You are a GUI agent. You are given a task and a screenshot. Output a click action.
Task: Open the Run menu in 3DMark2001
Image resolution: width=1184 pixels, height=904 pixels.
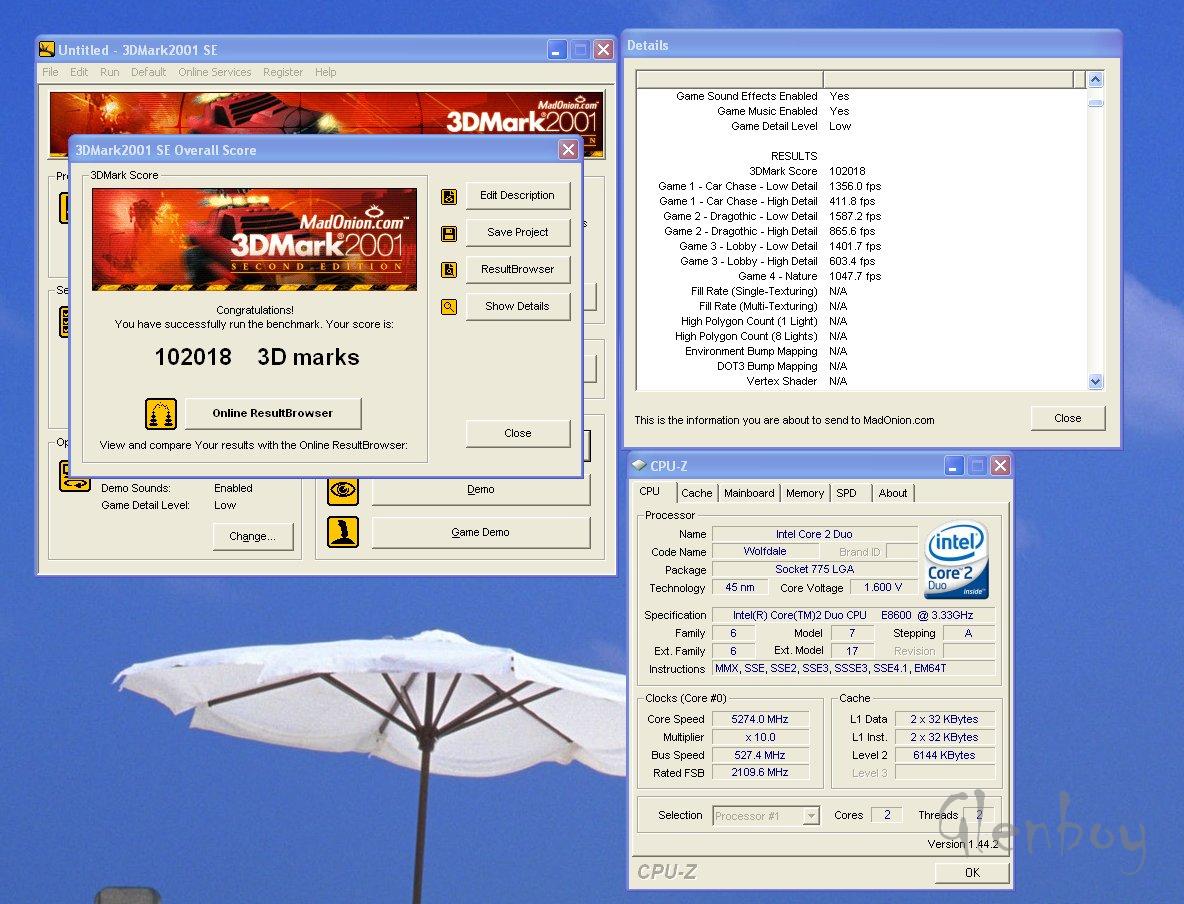point(109,72)
